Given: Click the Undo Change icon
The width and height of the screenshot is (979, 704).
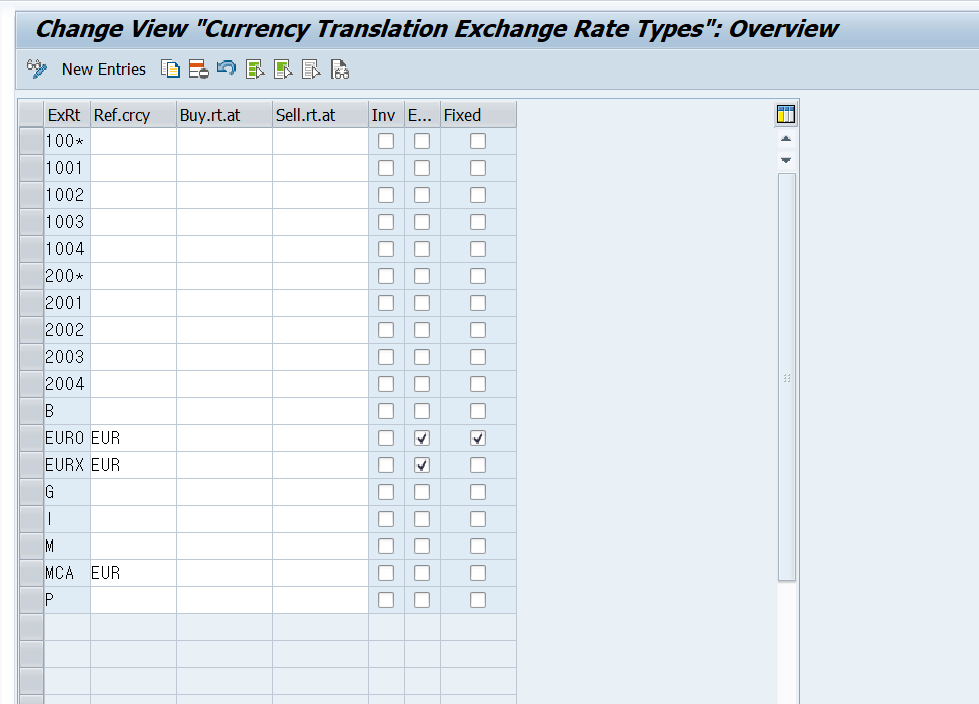Looking at the screenshot, I should [226, 69].
